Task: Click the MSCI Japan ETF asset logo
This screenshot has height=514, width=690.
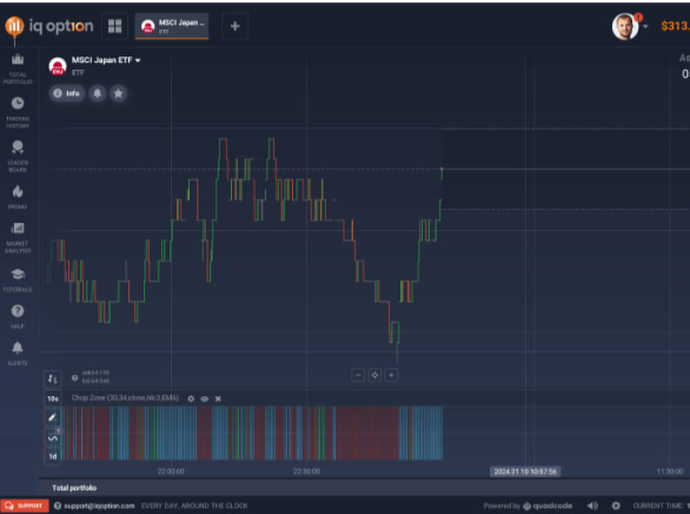Action: coord(57,66)
